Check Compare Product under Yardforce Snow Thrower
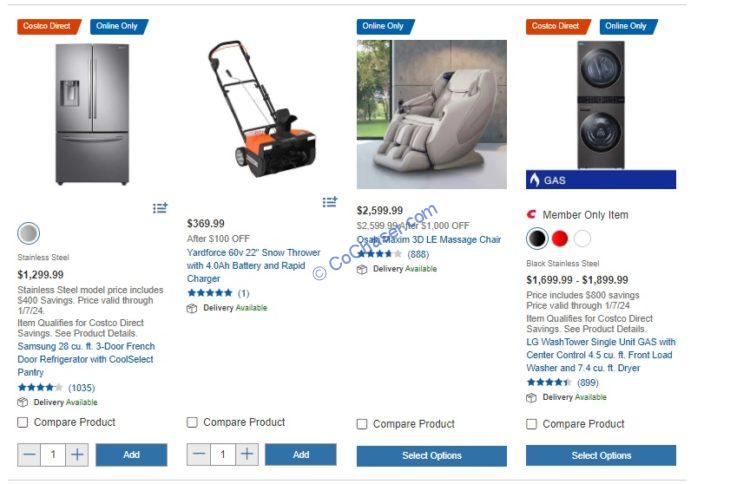Image resolution: width=750 pixels, height=484 pixels. (x=192, y=422)
